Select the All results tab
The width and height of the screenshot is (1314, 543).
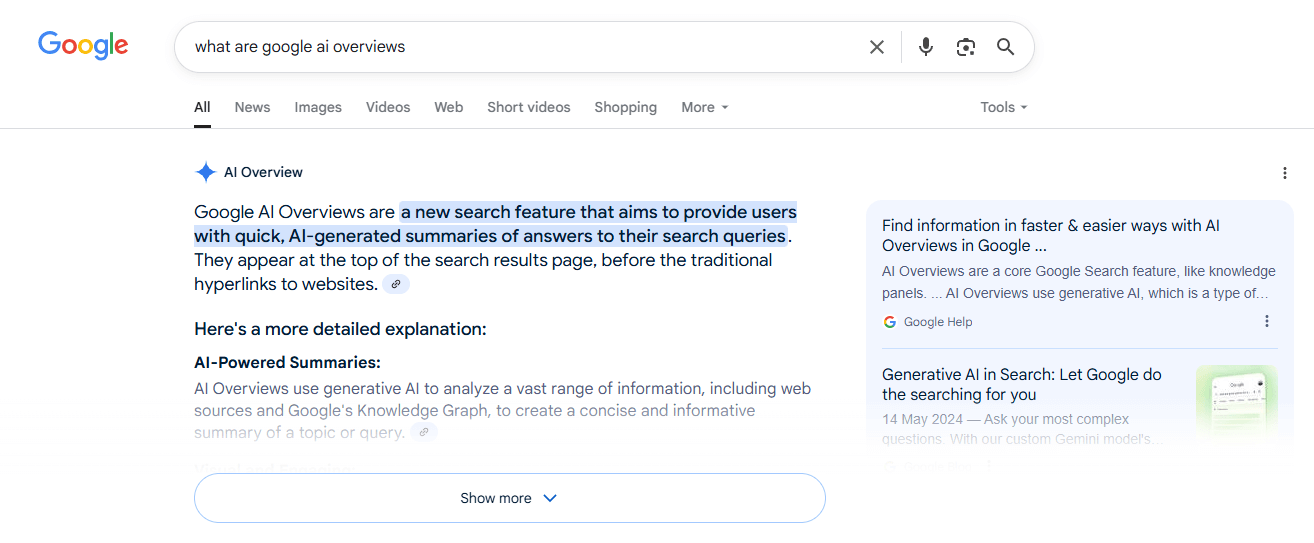point(202,107)
